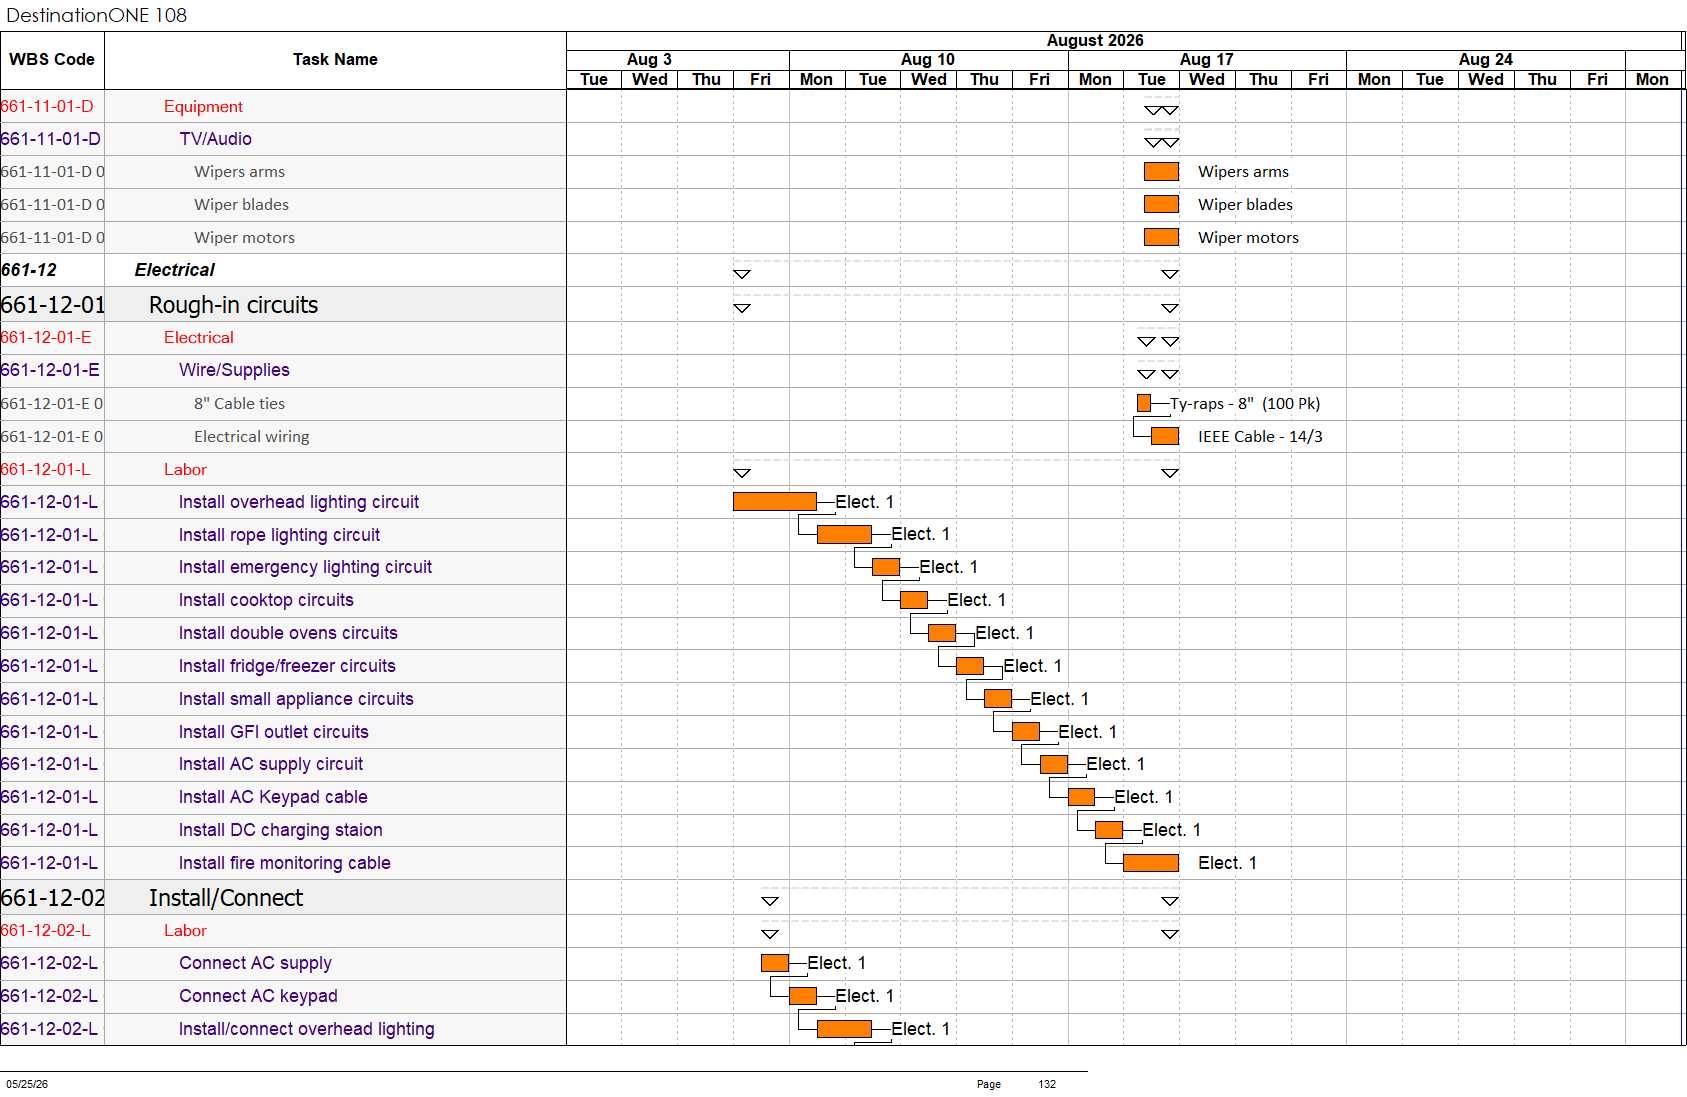Open the Connect AC keypad task row
The image size is (1687, 1097).
coord(283,996)
